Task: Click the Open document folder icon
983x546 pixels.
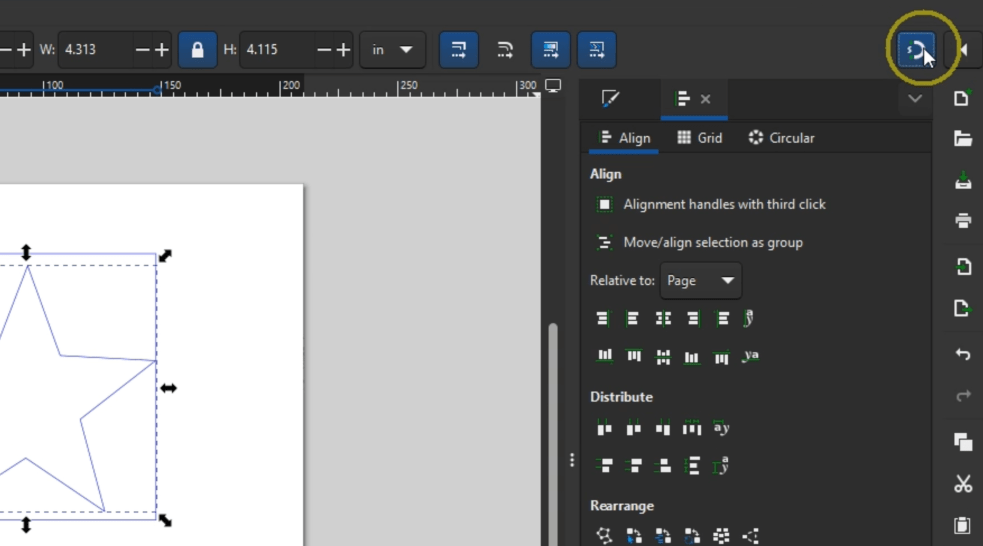Action: click(x=962, y=138)
